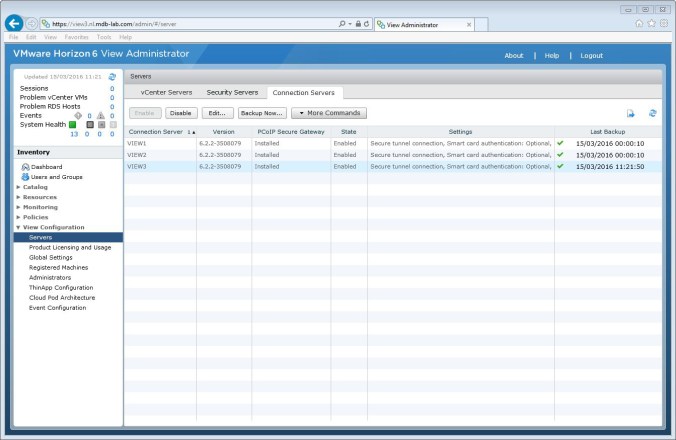Screen dimensions: 676x440
Task: Click the browser back arrow button
Action: [x=14, y=23]
